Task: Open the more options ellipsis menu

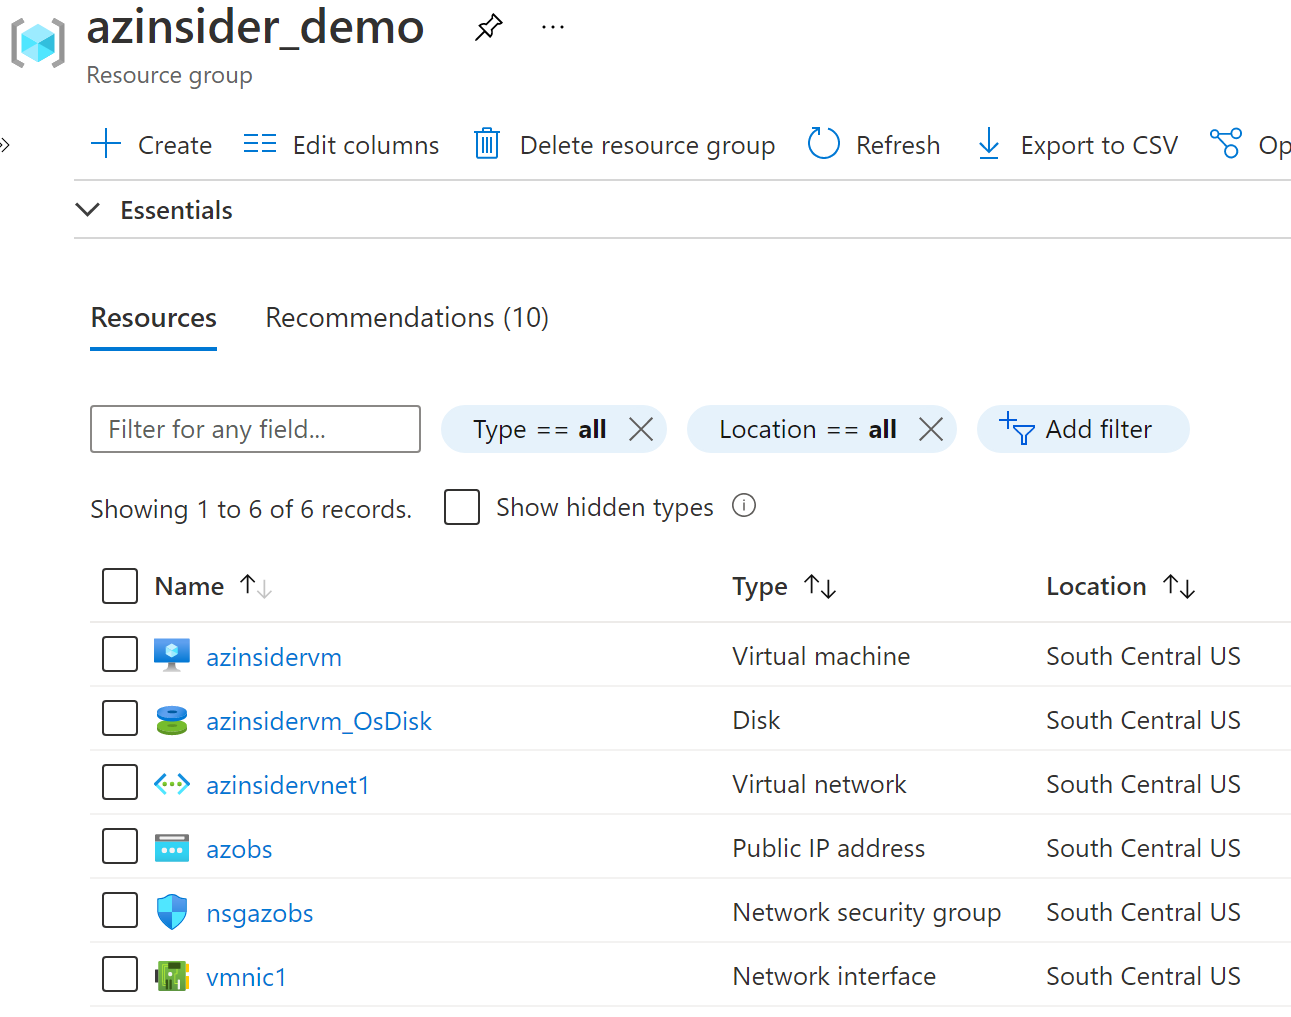Action: pyautogui.click(x=553, y=28)
